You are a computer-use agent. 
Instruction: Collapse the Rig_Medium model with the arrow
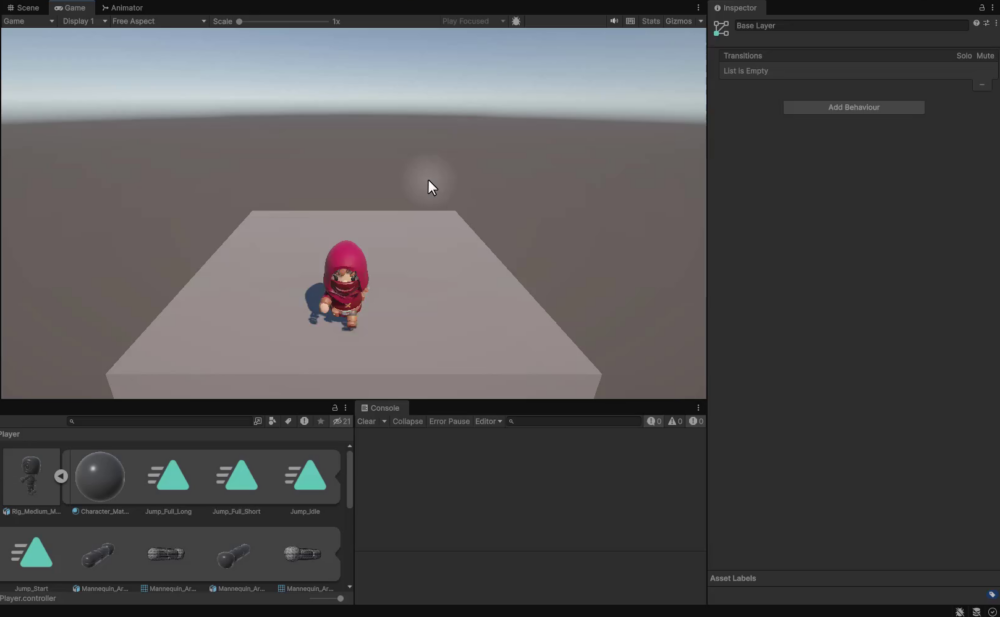(x=61, y=476)
